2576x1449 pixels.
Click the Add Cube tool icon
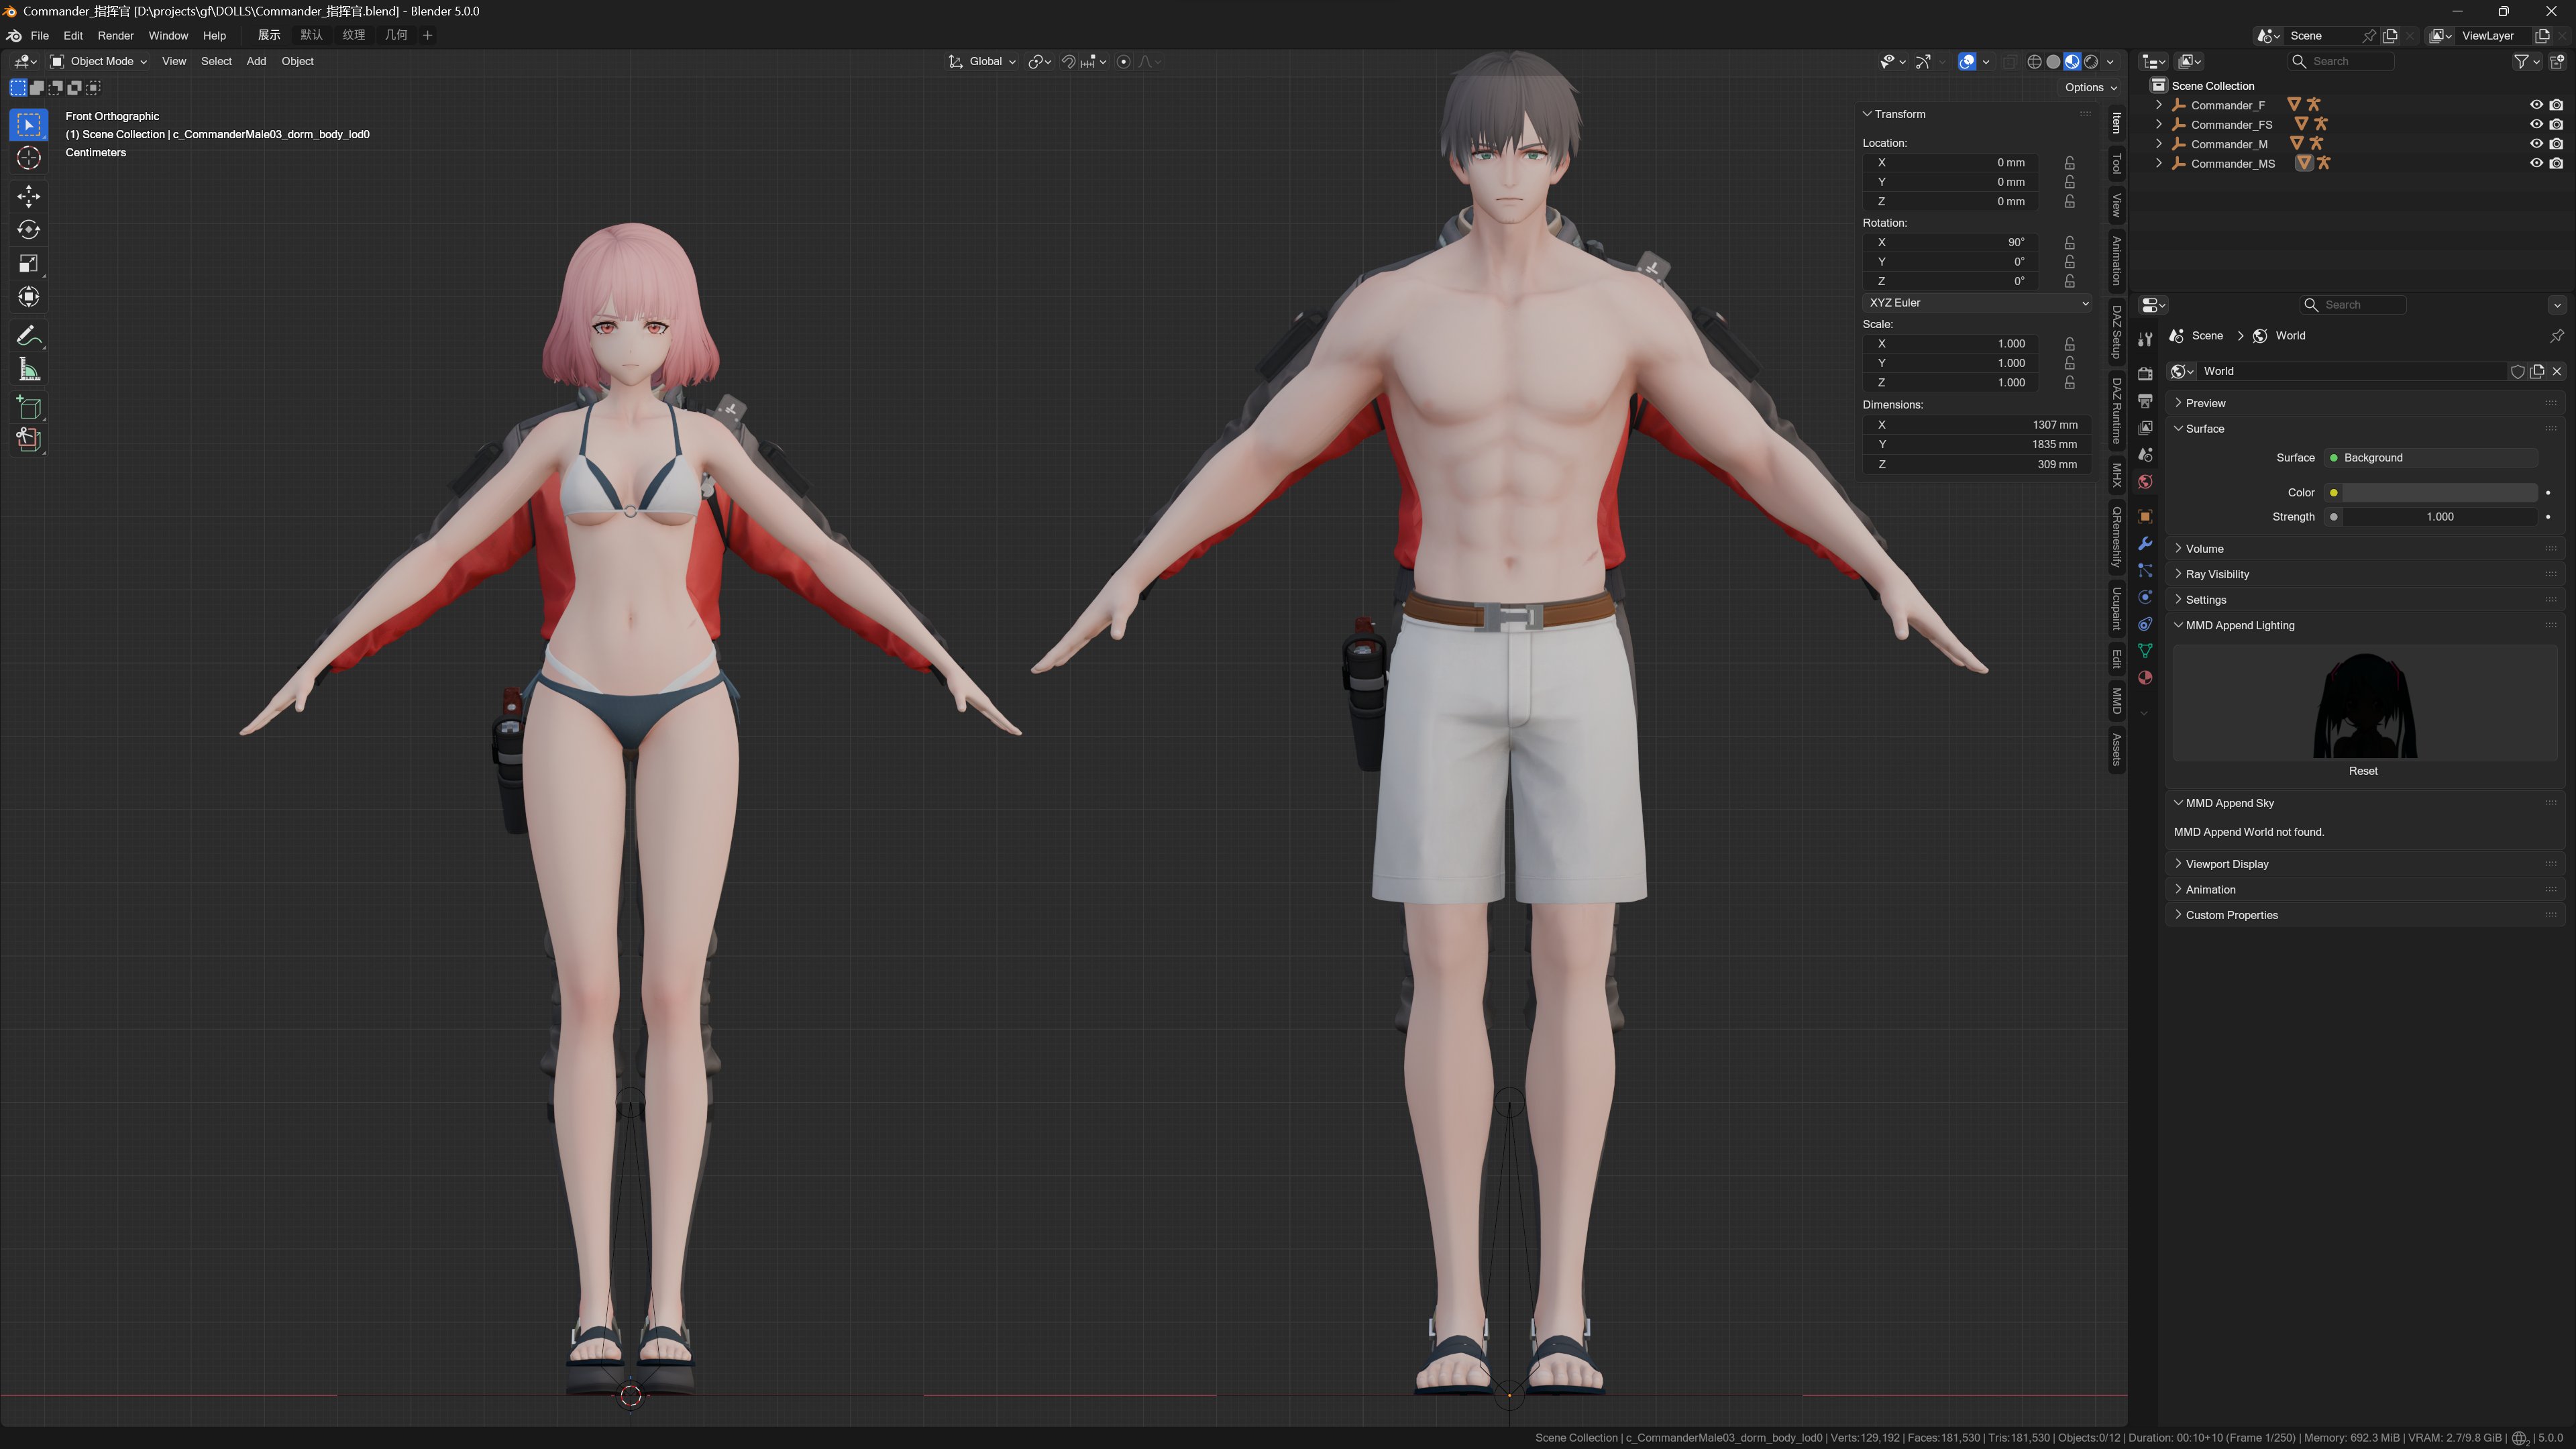28,407
